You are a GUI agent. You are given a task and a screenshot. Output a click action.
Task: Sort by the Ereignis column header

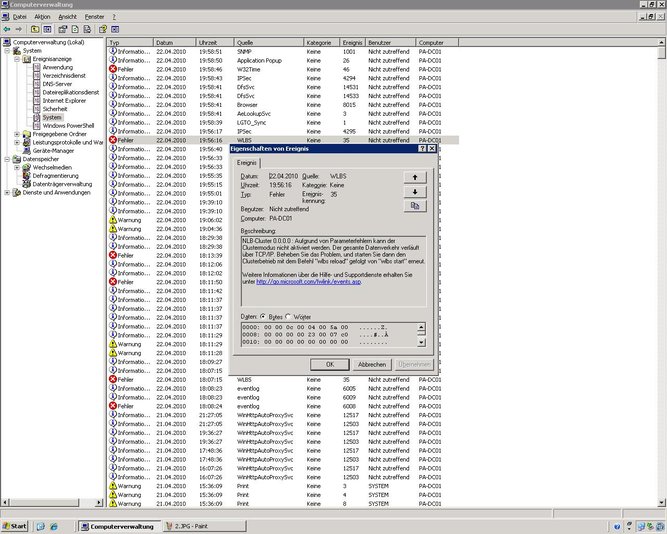pyautogui.click(x=352, y=43)
